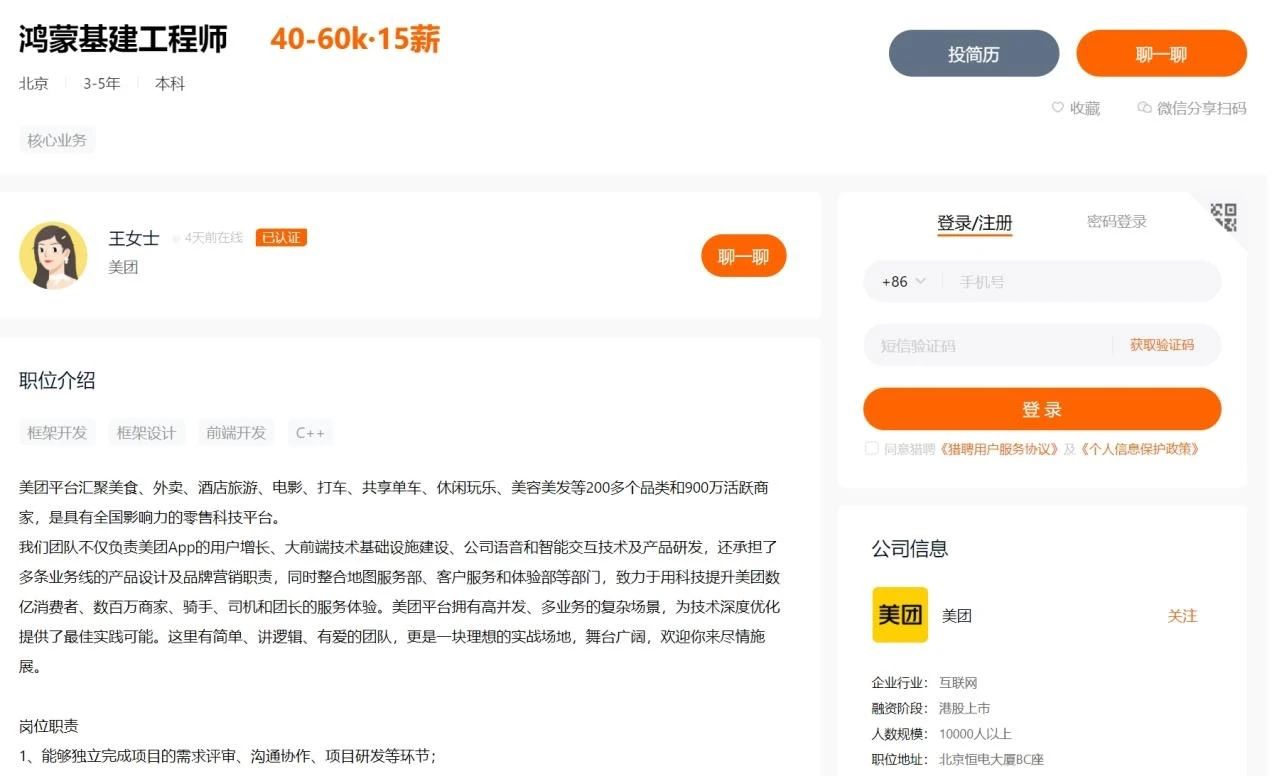
Task: Click the QR corner icon for scan login
Action: click(x=1224, y=218)
